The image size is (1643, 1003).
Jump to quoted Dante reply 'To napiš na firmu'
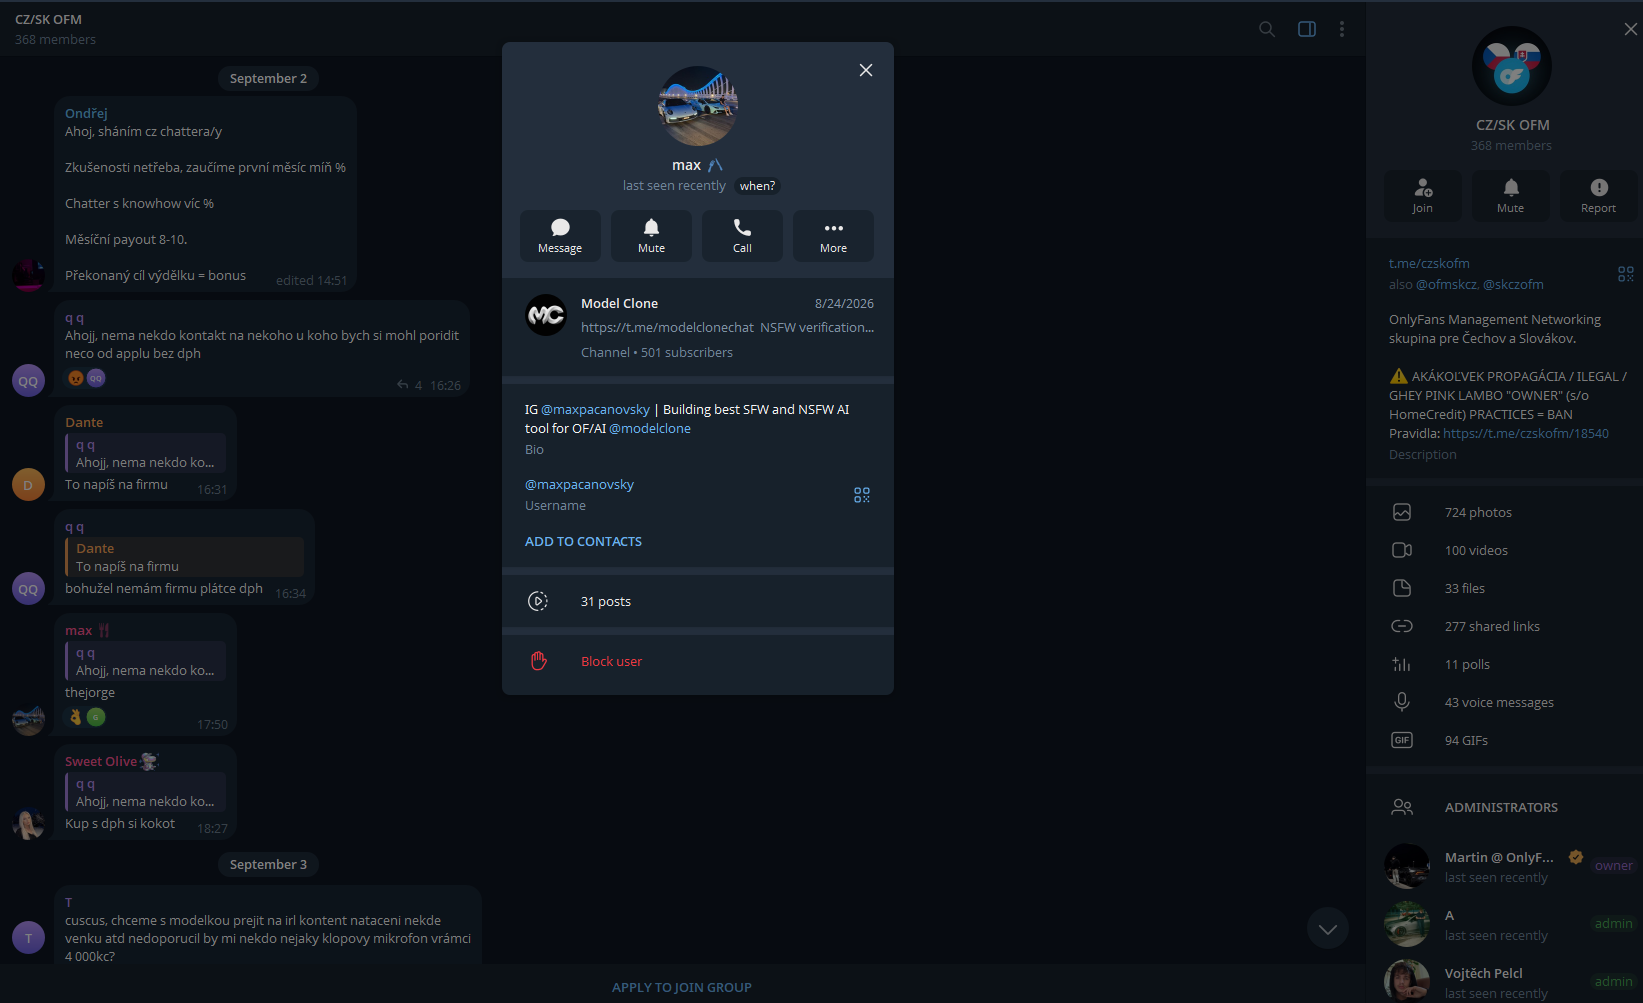184,557
